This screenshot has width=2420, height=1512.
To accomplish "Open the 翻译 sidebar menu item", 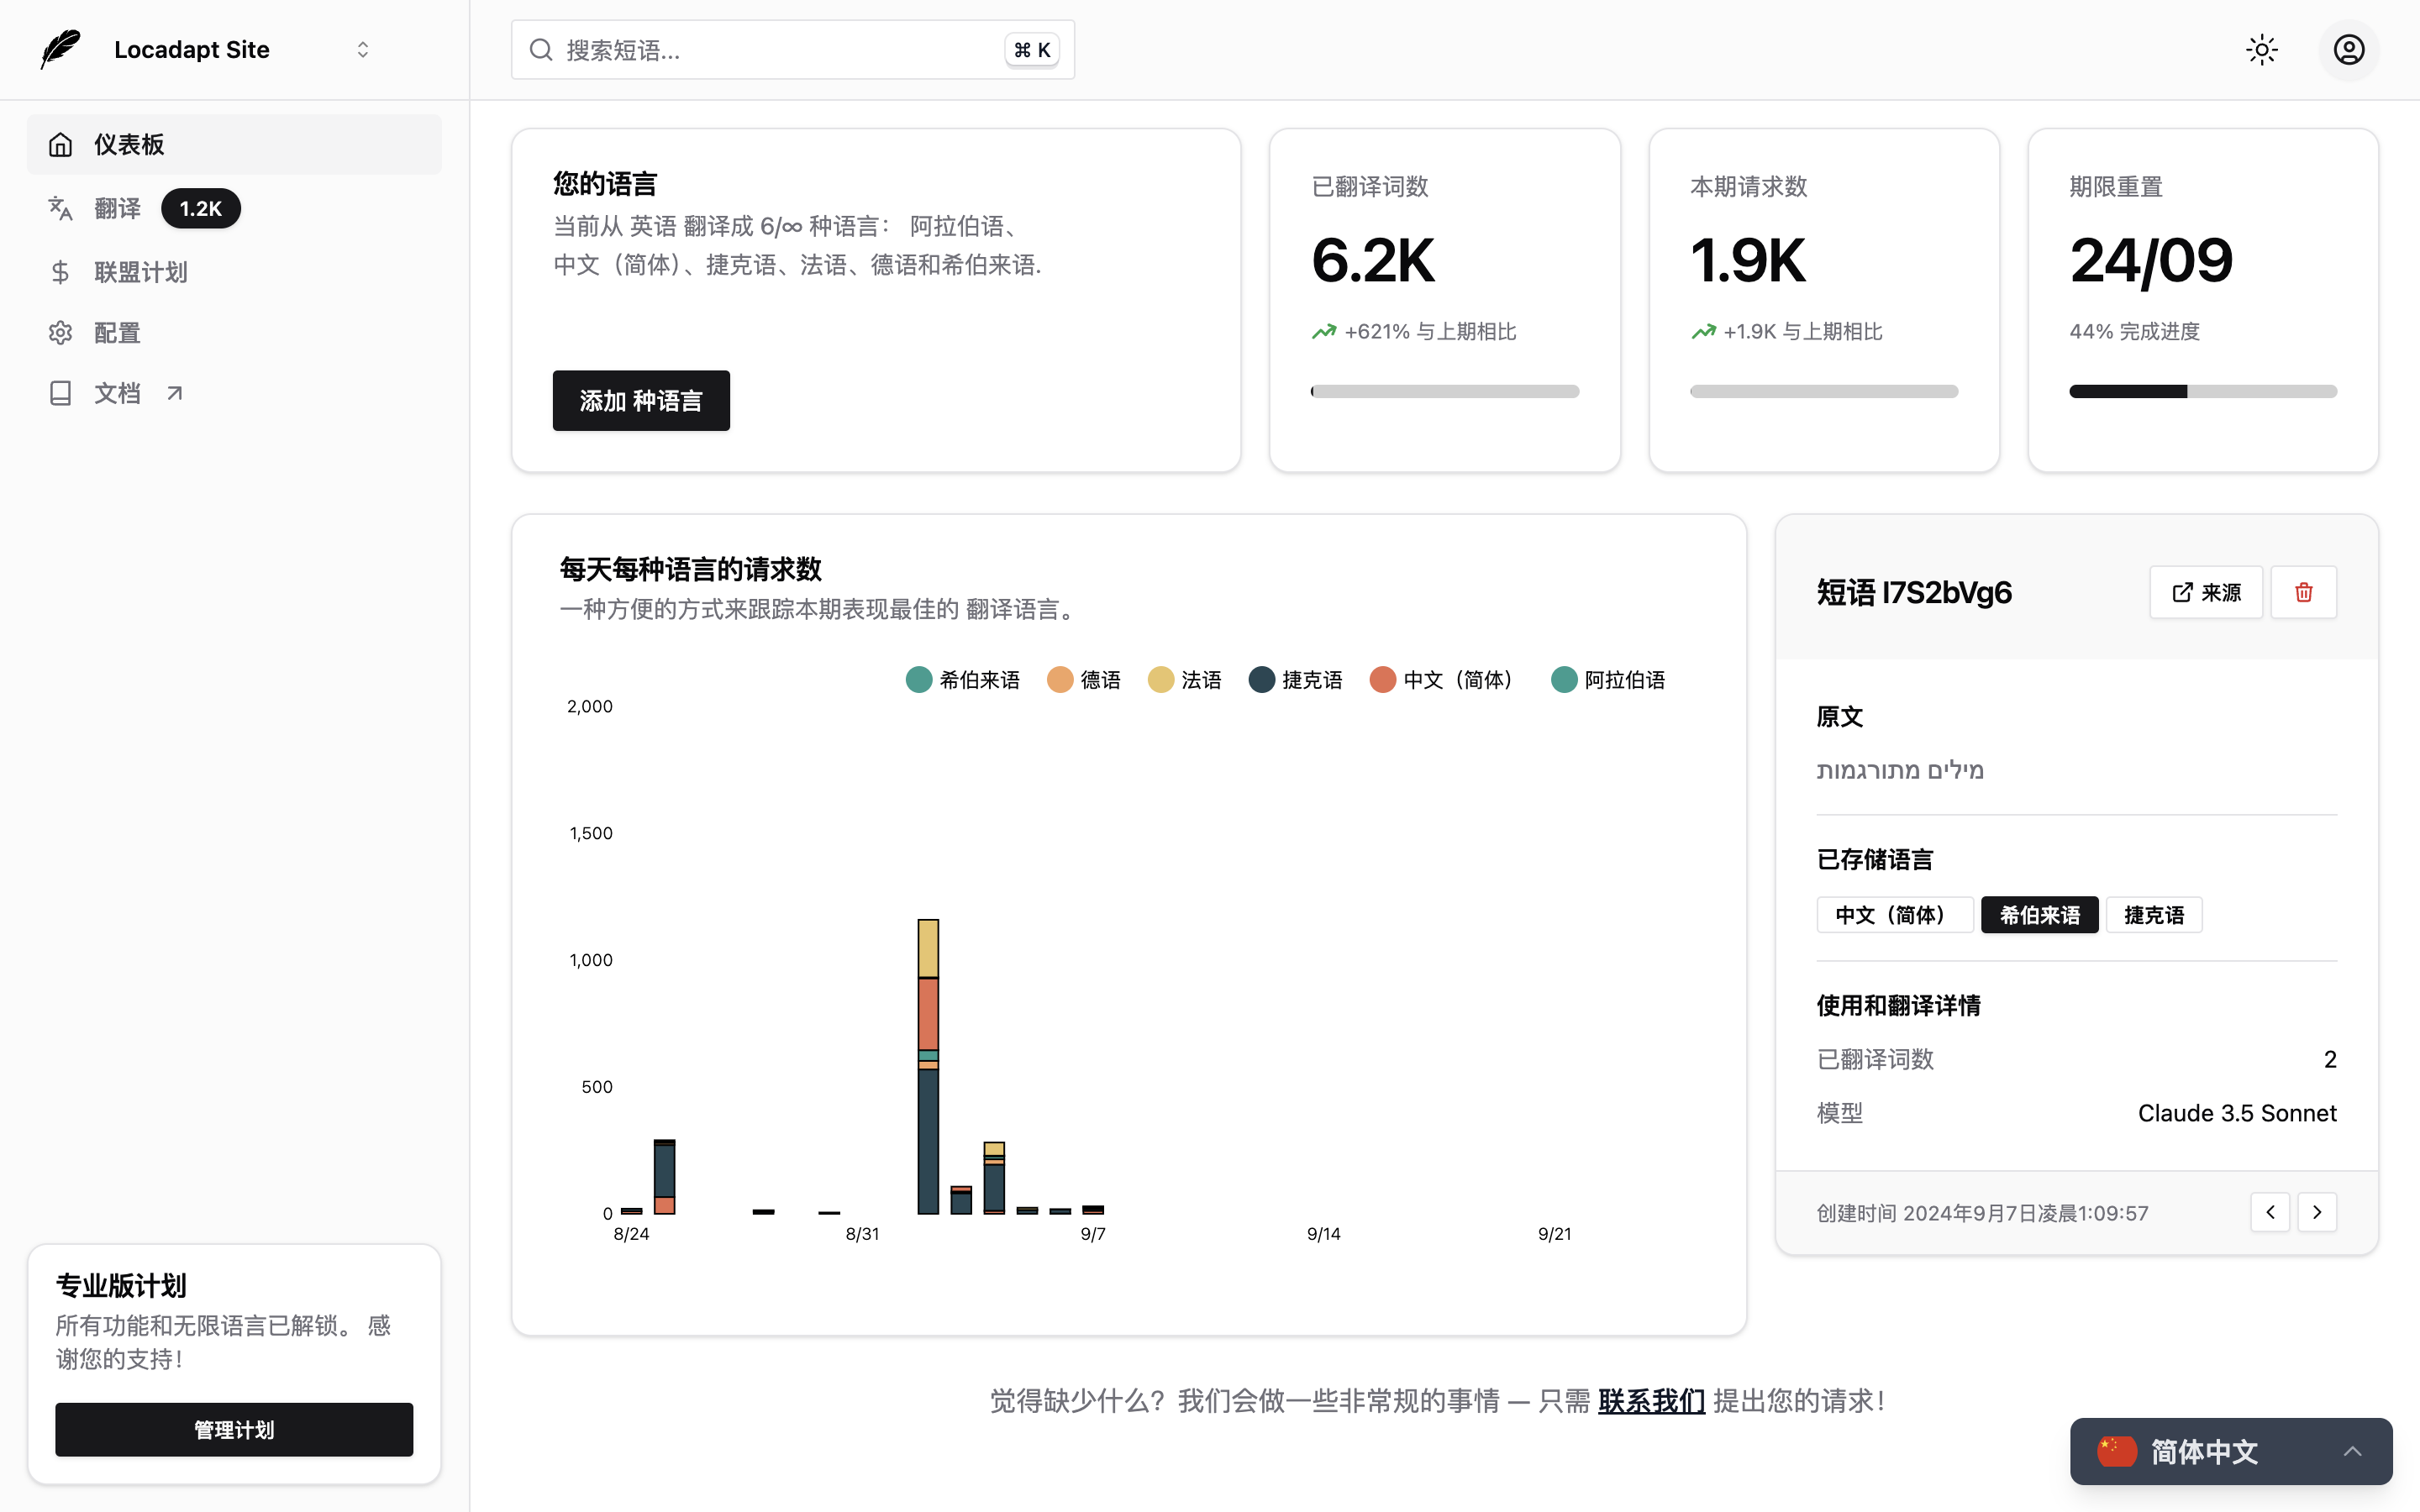I will click(x=117, y=208).
